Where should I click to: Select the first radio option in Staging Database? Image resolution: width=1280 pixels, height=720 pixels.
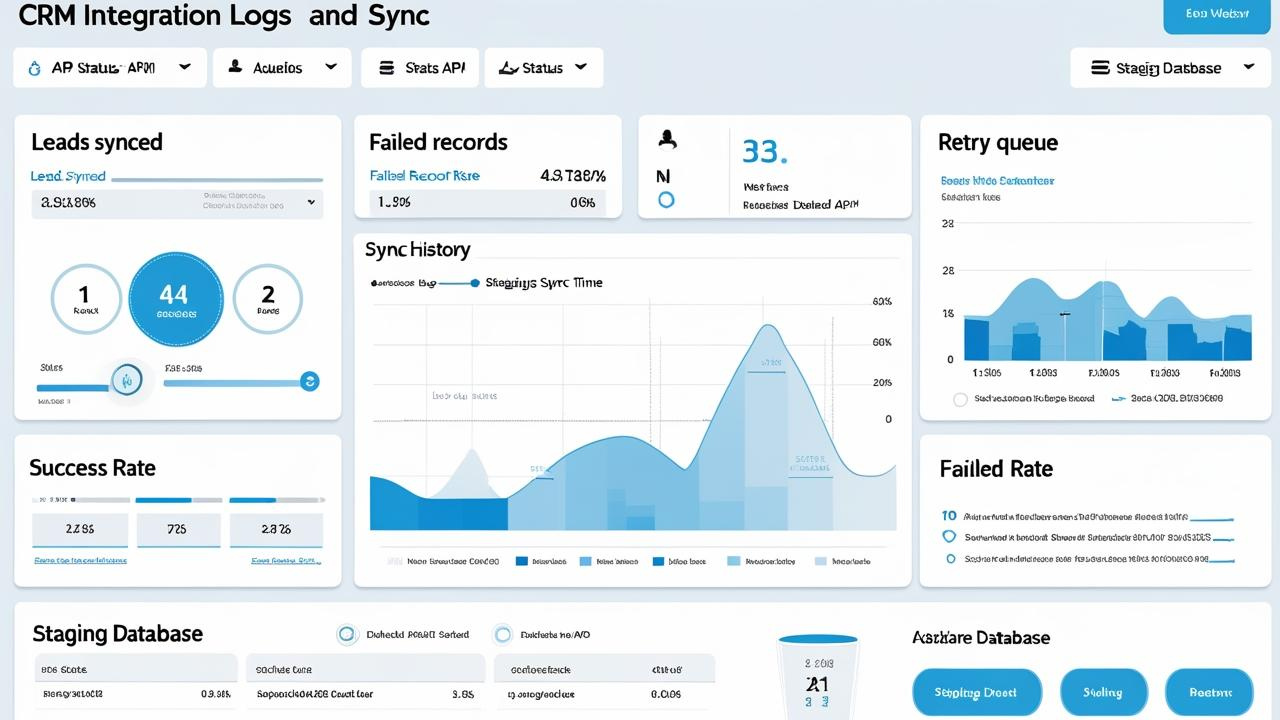click(347, 634)
